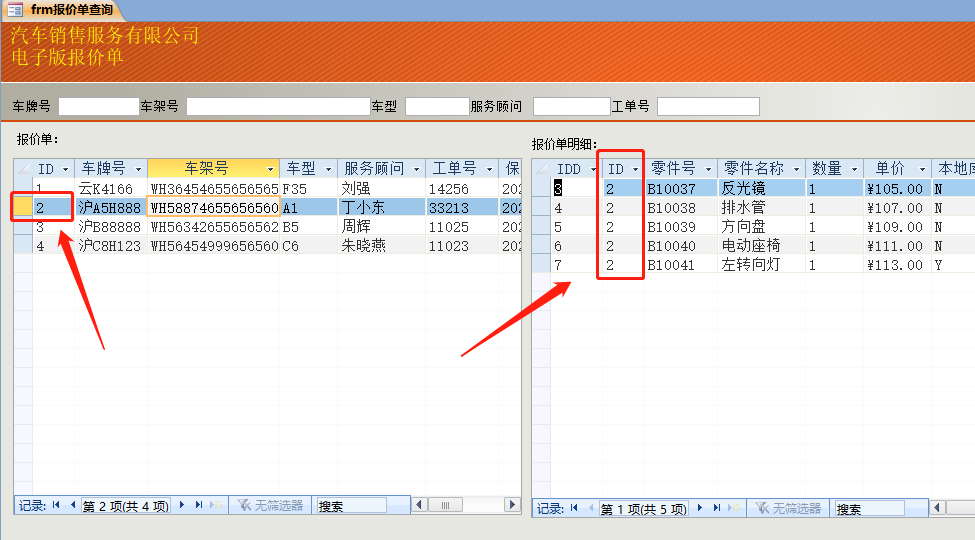This screenshot has height=540, width=975.
Task: Click 单价 cell ¥105.00
Action: pos(897,189)
